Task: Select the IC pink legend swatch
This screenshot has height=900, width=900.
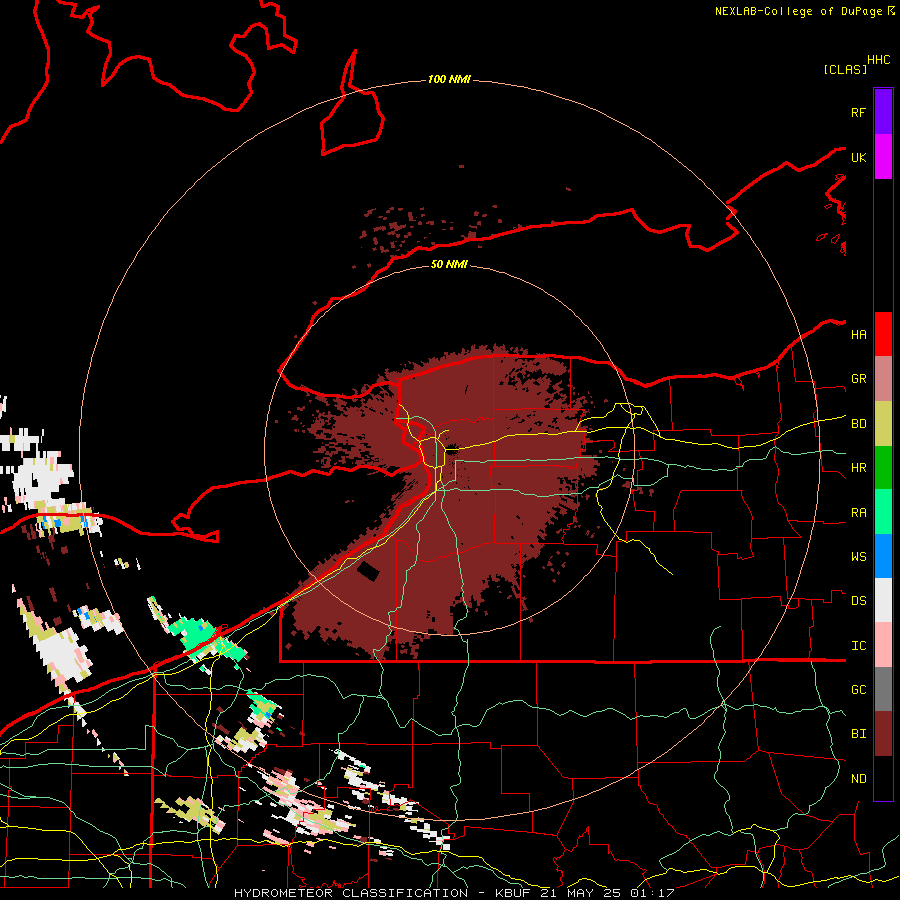Action: 883,645
